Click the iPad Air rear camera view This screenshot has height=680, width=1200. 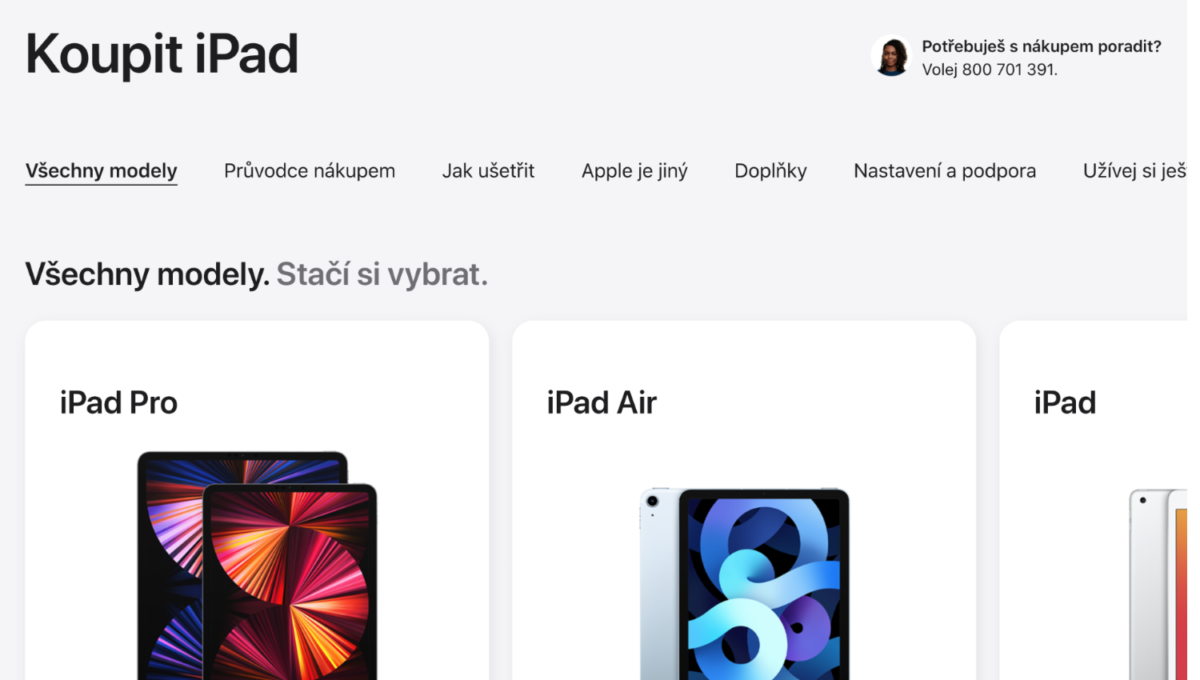(x=660, y=584)
